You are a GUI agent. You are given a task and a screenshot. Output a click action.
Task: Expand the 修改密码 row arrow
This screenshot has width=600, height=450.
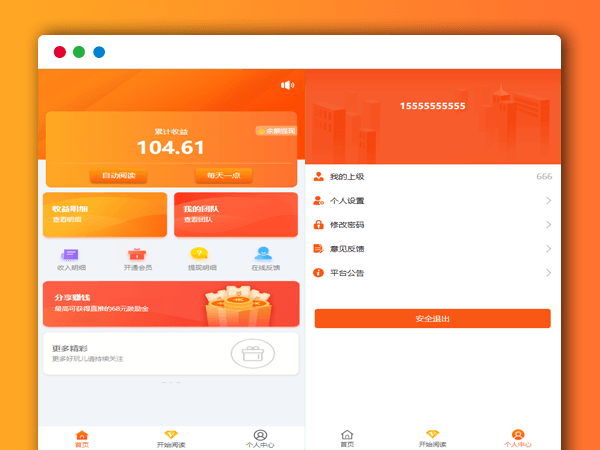[548, 225]
